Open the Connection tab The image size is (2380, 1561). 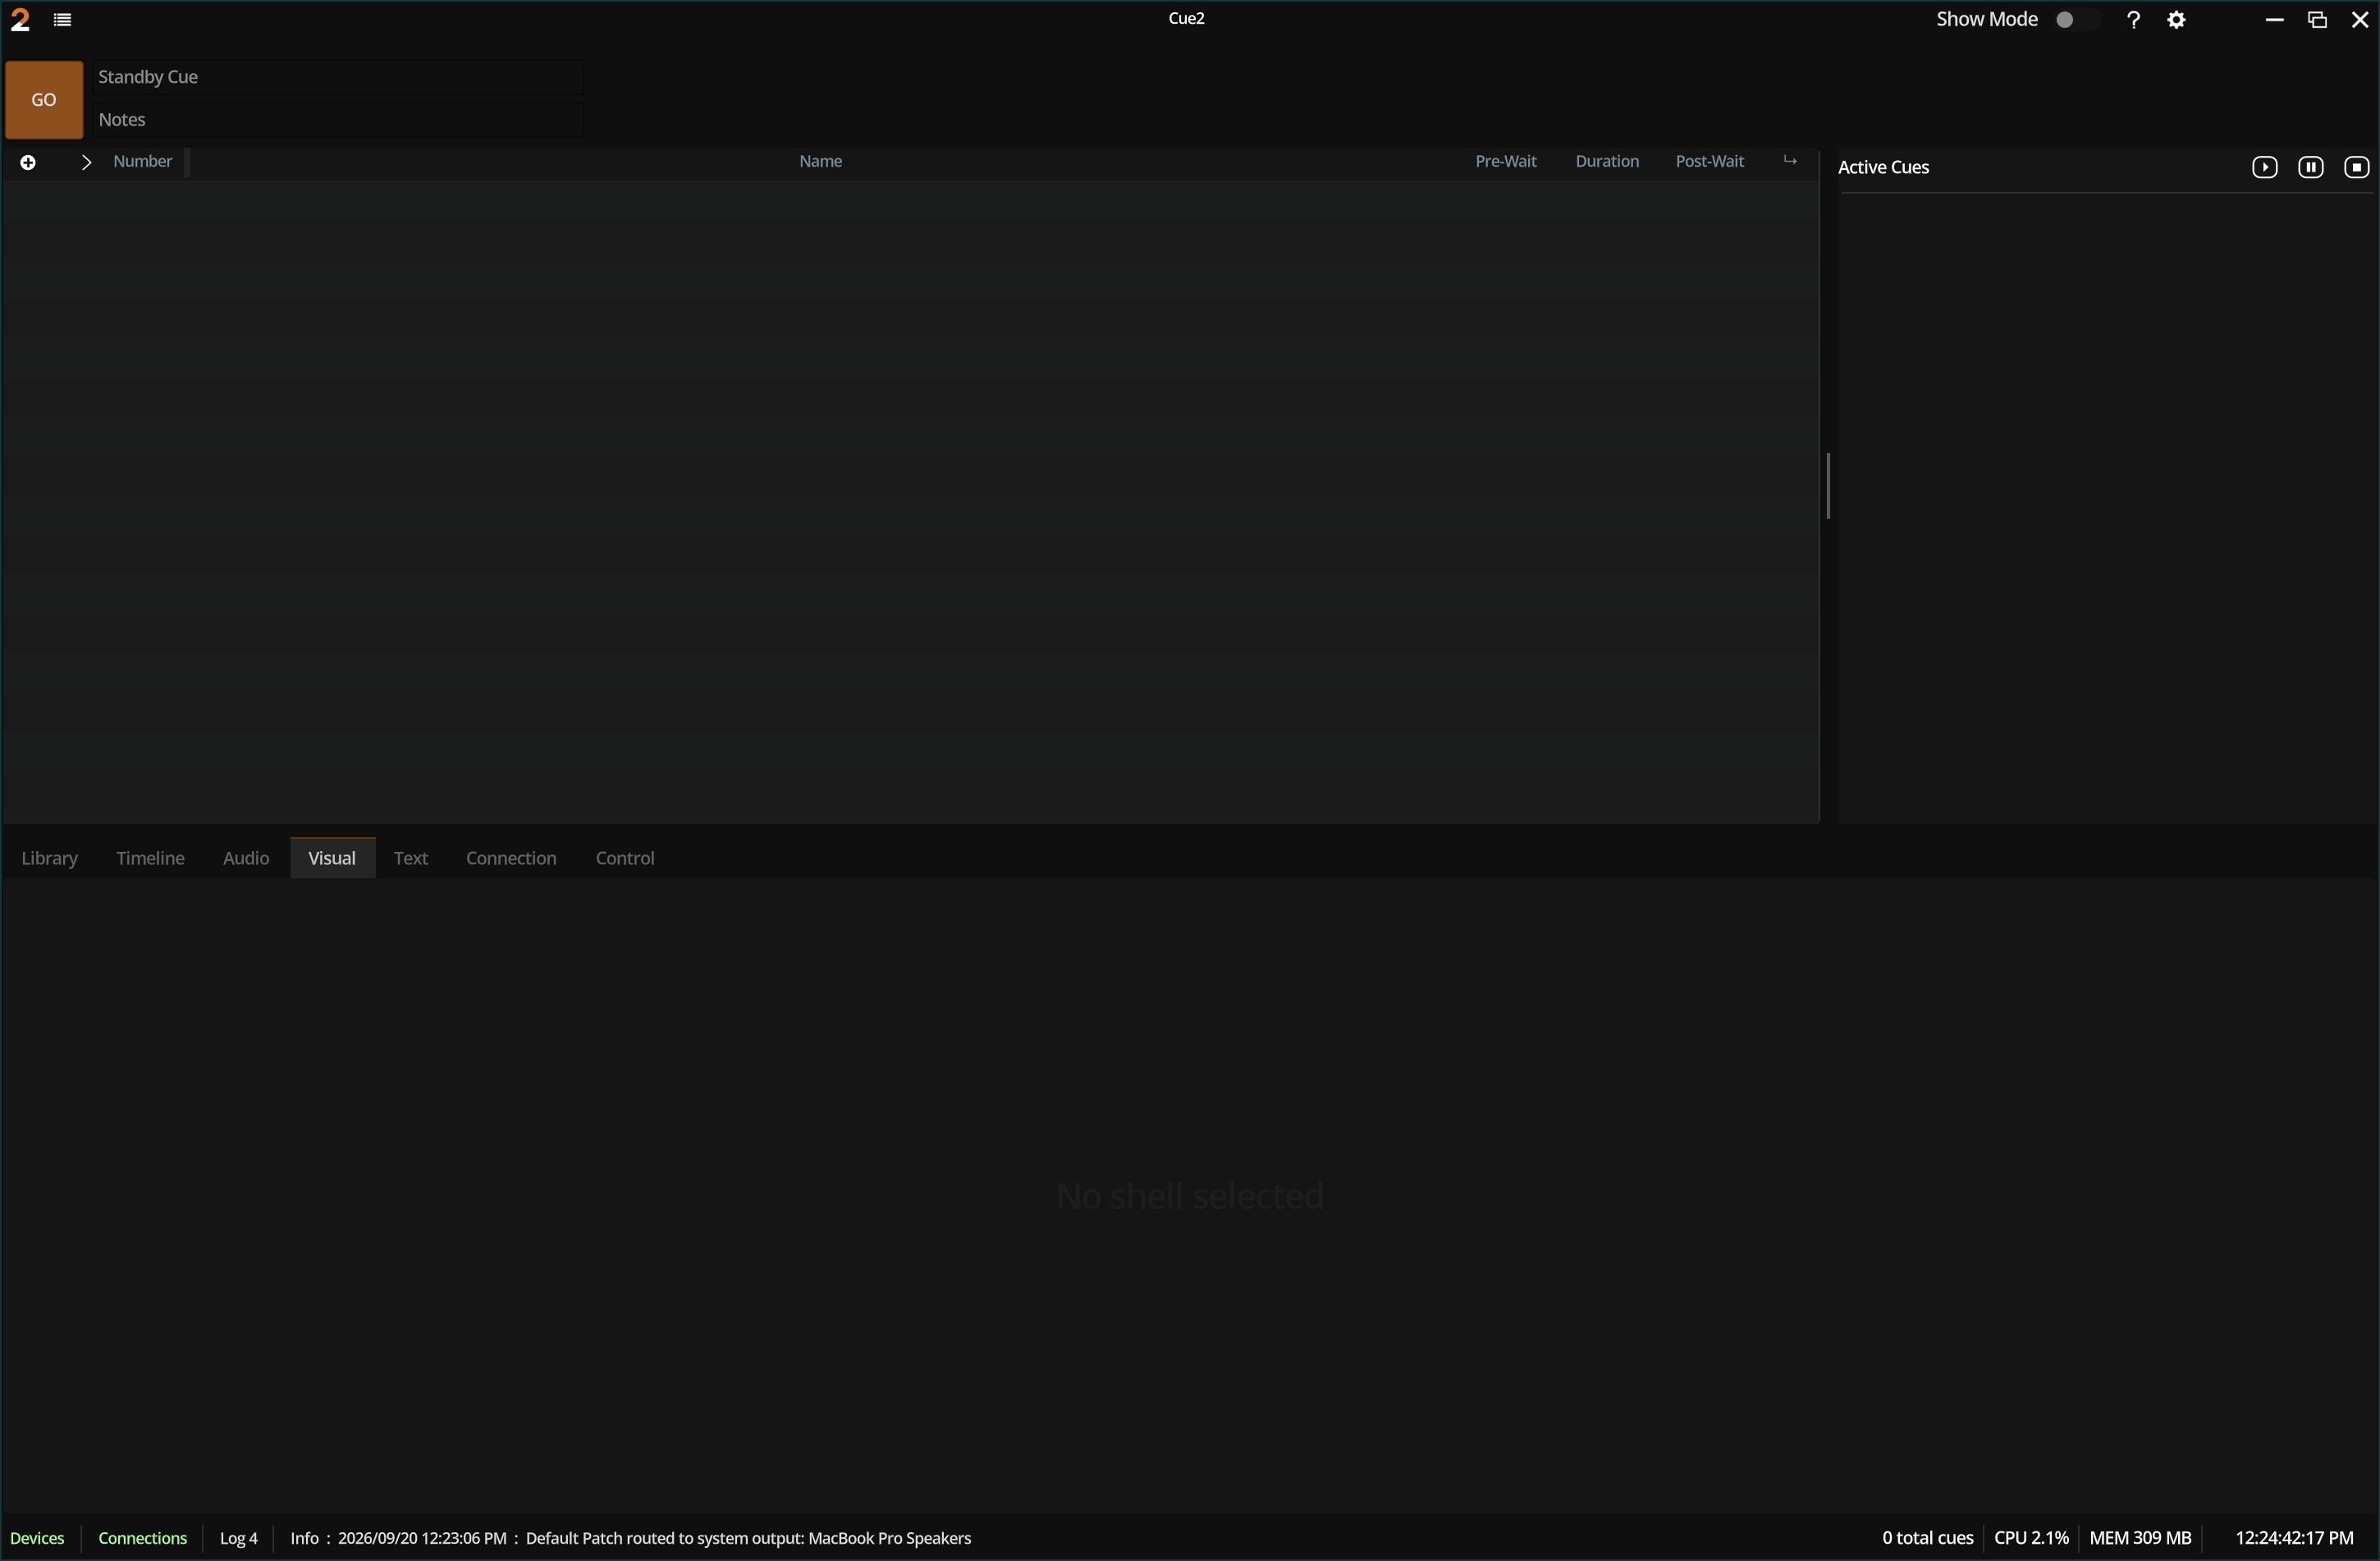(511, 858)
